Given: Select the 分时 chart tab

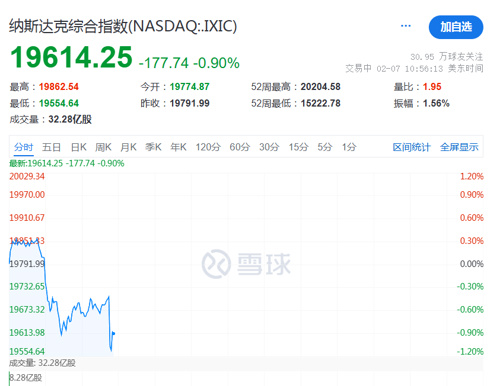Looking at the screenshot, I should pyautogui.click(x=24, y=147).
